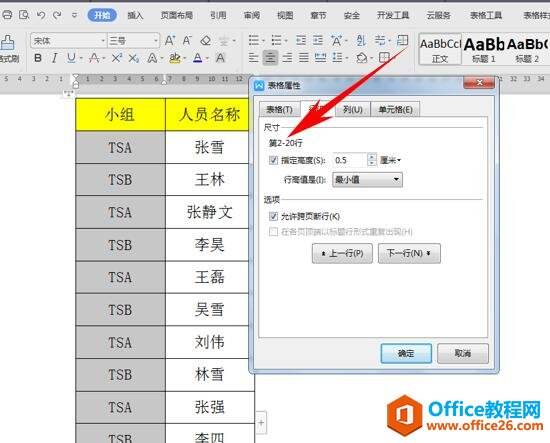
Task: Decrease font size with A- icon
Action: [187, 41]
